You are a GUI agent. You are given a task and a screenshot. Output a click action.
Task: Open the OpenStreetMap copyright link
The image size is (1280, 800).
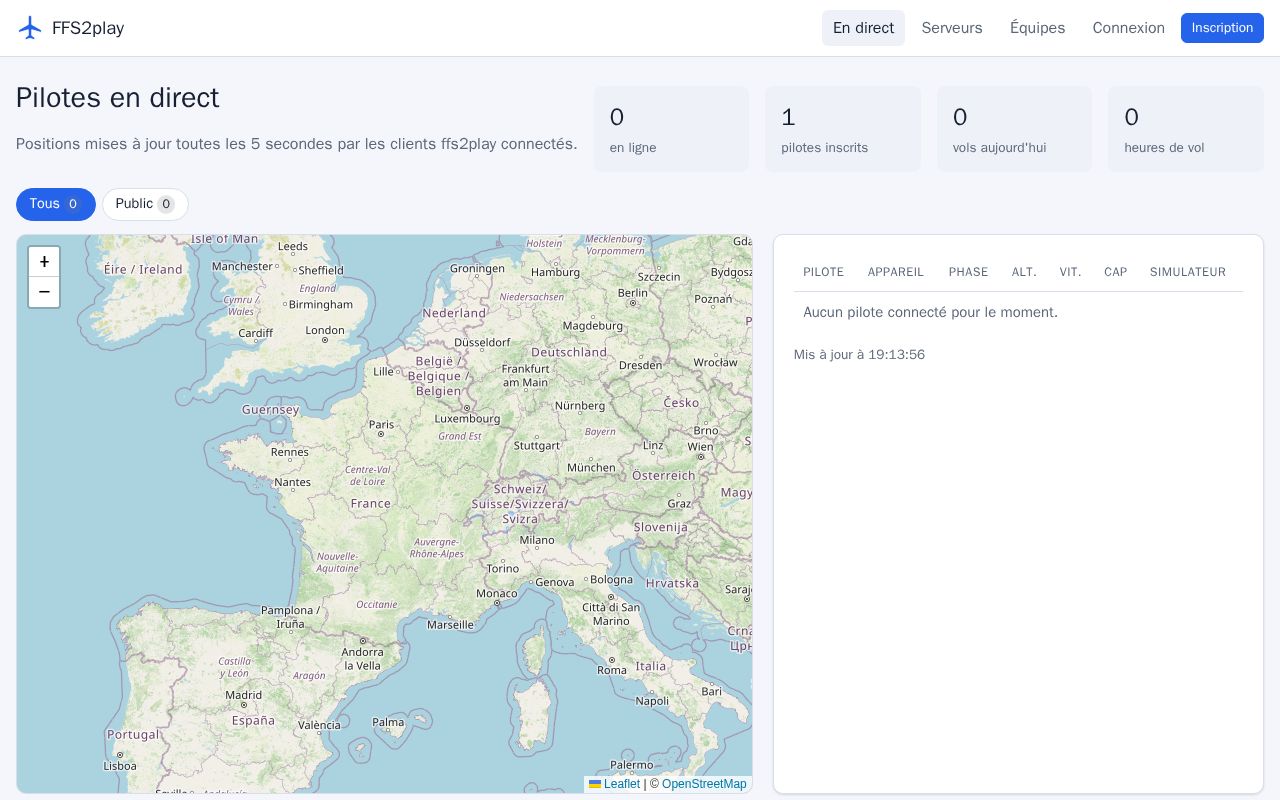(704, 784)
